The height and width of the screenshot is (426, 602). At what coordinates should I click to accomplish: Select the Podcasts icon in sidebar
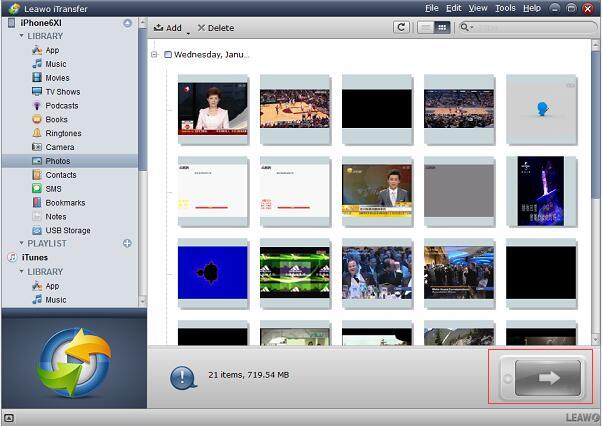click(37, 106)
